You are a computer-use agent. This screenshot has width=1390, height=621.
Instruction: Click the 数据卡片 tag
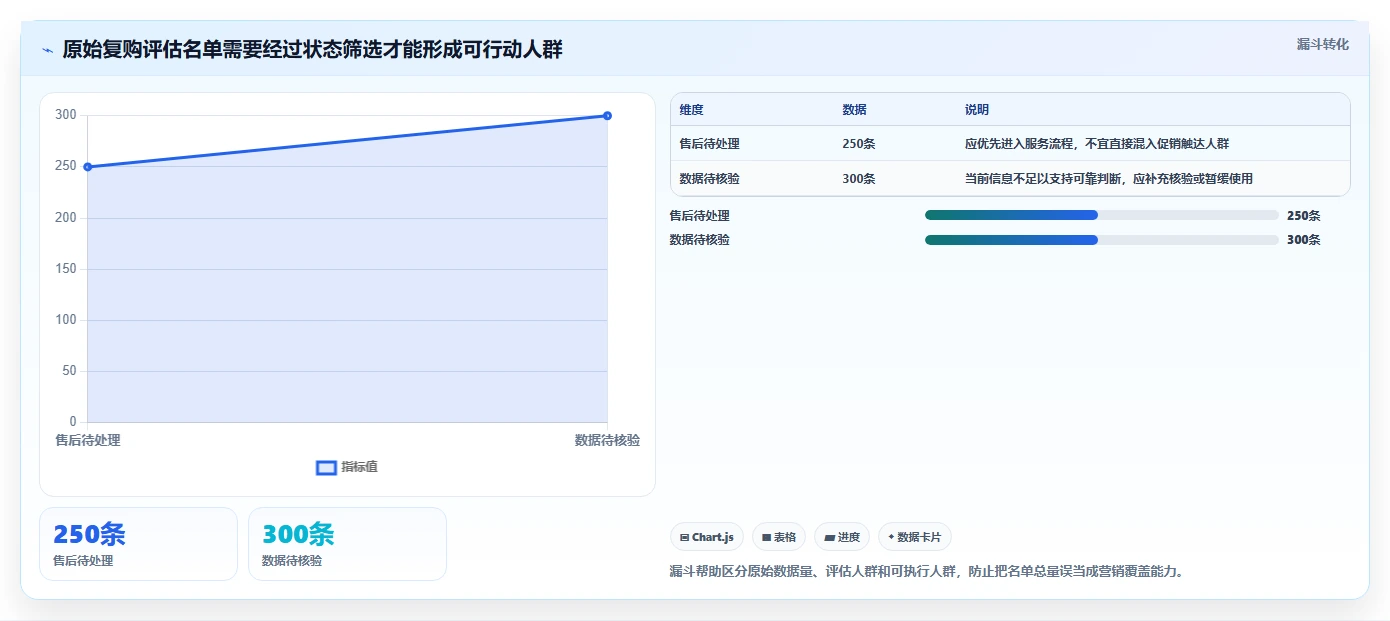(x=915, y=537)
